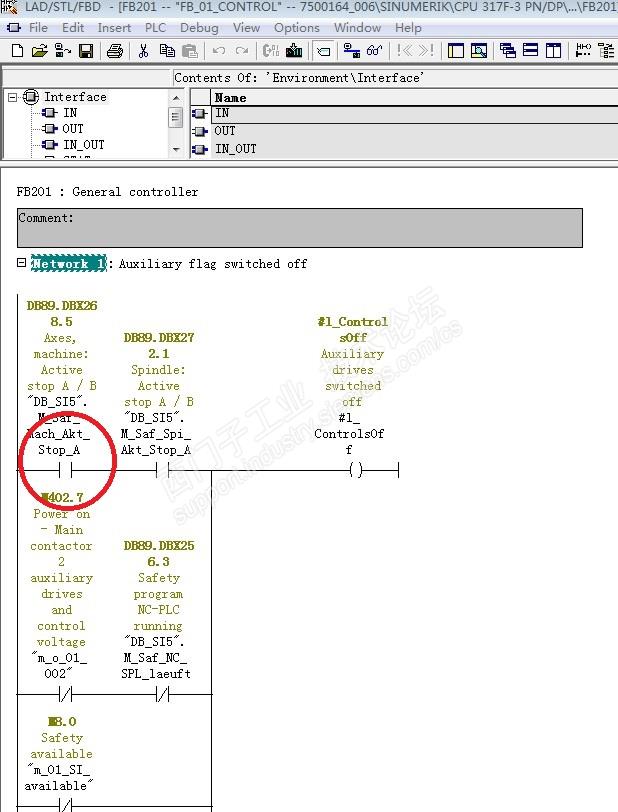Click the system menu icon beside File
Viewport: 618px width, 812px height.
tap(13, 27)
